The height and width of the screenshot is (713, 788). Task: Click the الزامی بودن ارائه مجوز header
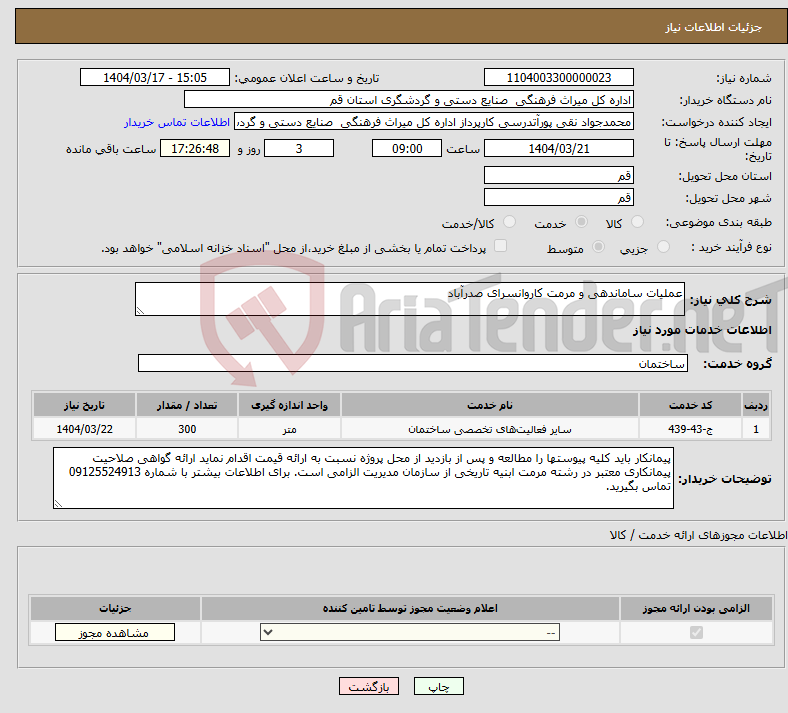[x=696, y=608]
